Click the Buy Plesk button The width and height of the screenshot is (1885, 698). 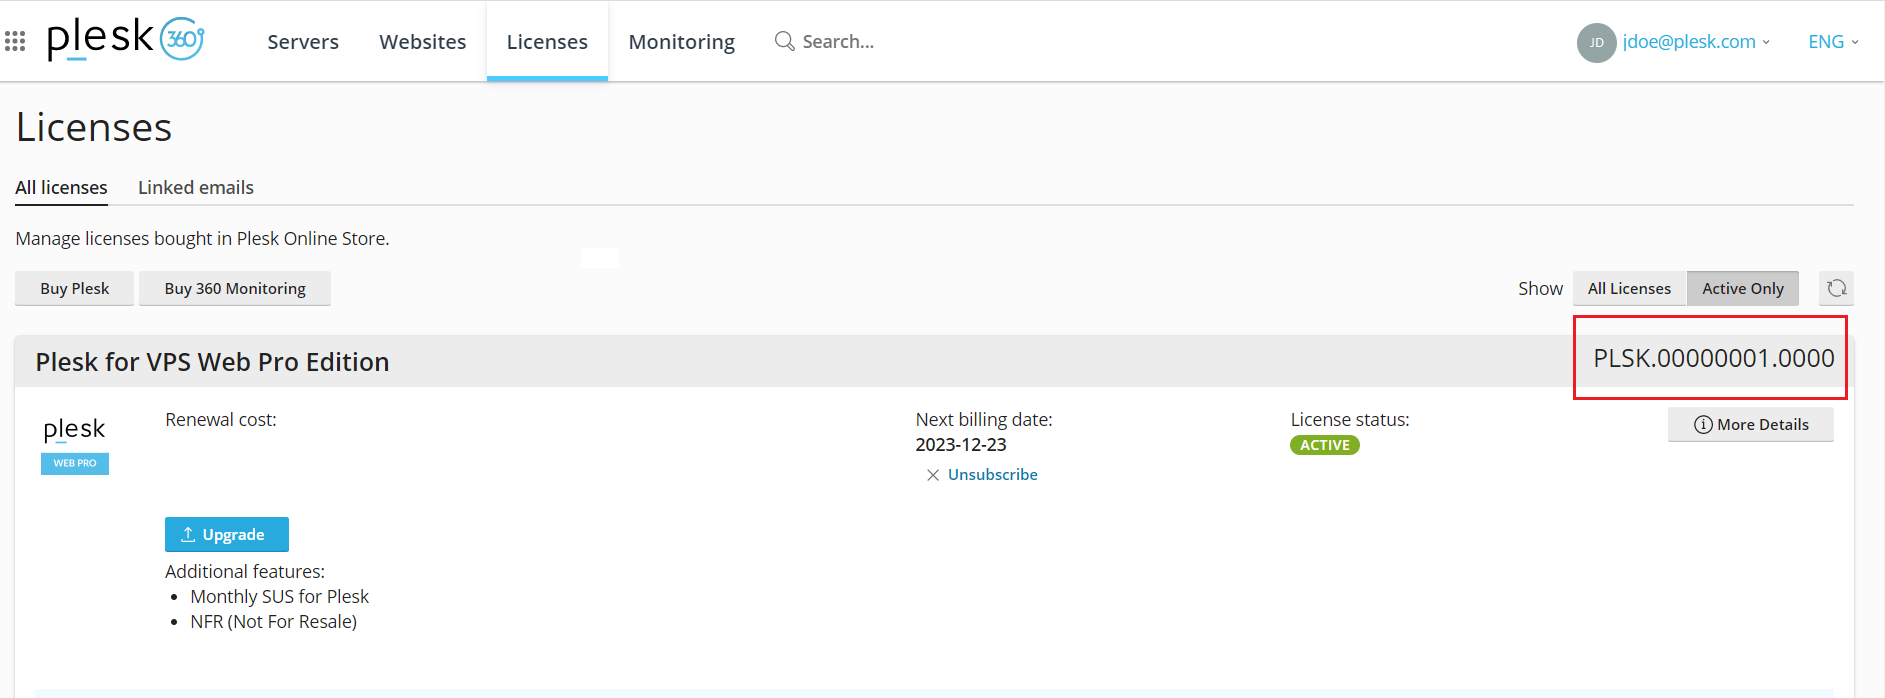75,288
